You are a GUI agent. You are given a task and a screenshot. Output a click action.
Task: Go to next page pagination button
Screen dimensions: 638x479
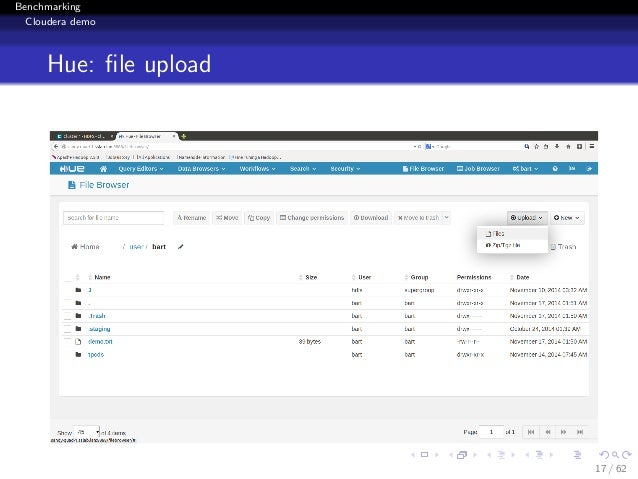564,432
